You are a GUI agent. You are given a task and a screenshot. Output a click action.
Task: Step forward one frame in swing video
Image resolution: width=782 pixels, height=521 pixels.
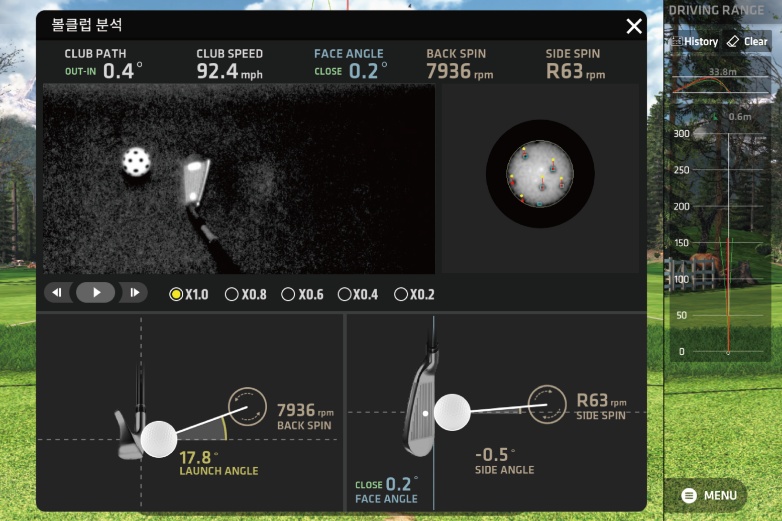coord(133,293)
